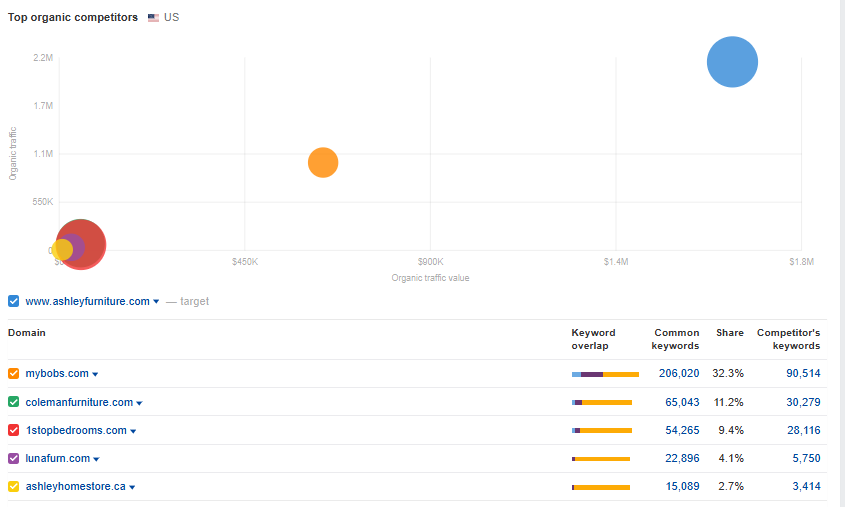Click the colemanfurniture.com keyword overlap bar
845x507 pixels.
602,402
